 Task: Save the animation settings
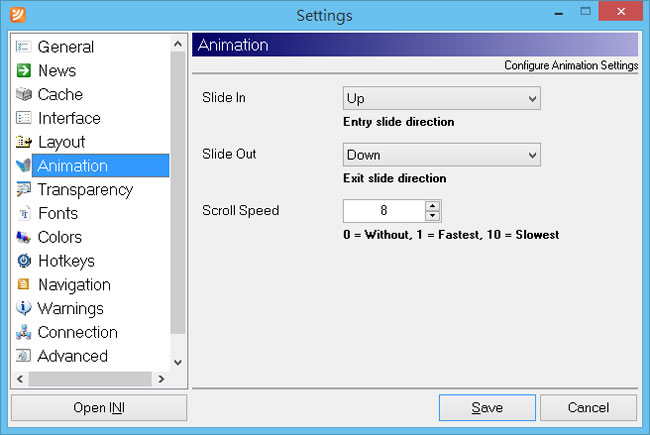click(487, 407)
